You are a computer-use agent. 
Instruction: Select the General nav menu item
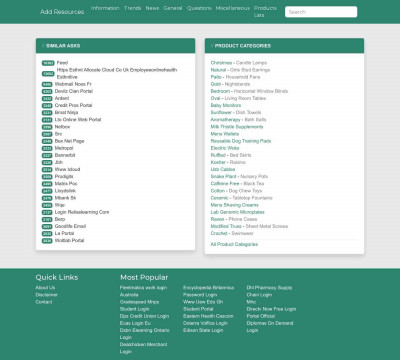click(x=173, y=8)
